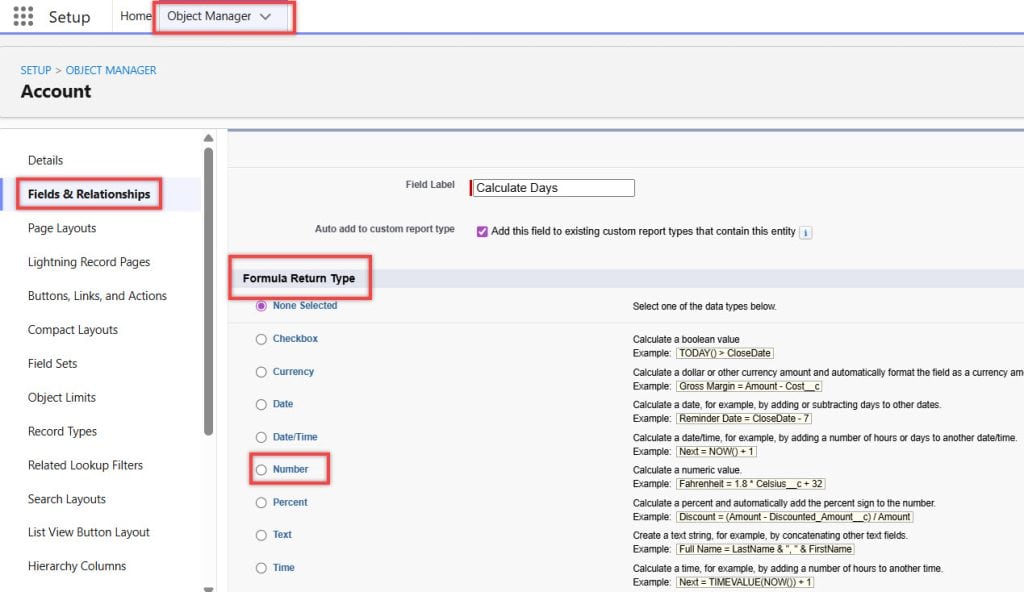Switch to the Home tab
Viewport: 1024px width, 592px height.
(136, 16)
